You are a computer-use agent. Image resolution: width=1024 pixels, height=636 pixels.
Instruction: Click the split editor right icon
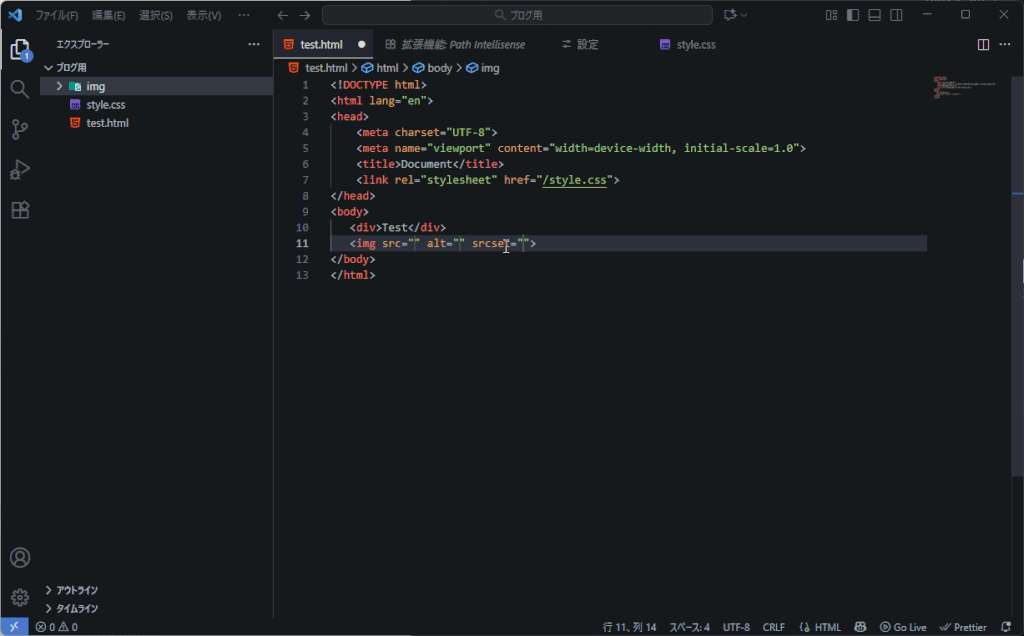click(x=983, y=45)
